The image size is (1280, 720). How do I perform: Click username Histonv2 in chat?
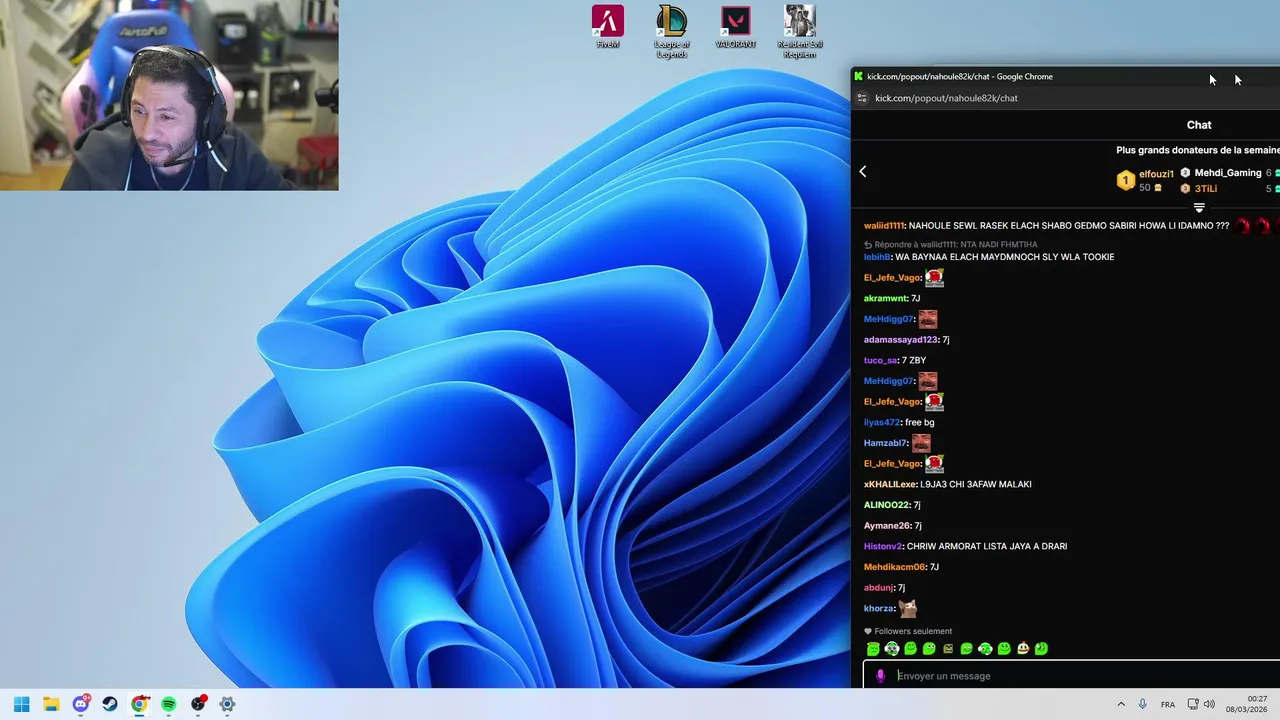pos(883,547)
